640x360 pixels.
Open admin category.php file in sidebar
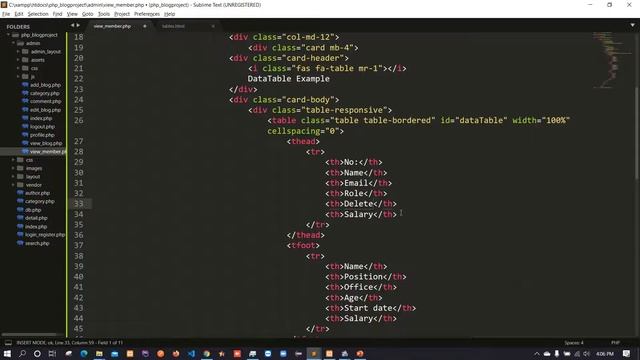tap(44, 93)
